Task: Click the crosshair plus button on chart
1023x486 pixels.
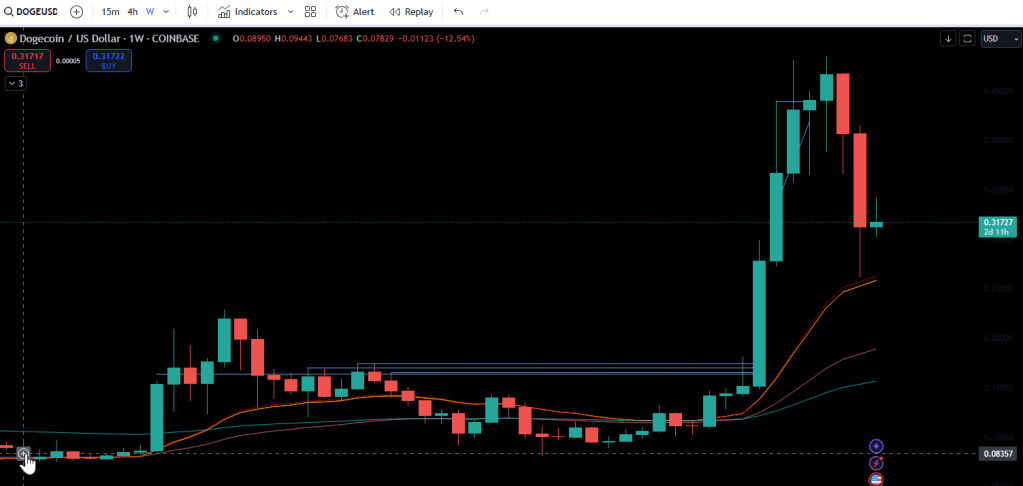Action: (23, 453)
